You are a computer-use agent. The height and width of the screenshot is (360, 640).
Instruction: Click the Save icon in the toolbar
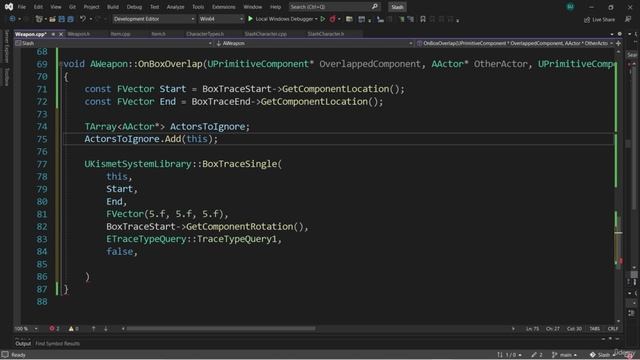tap(62, 19)
